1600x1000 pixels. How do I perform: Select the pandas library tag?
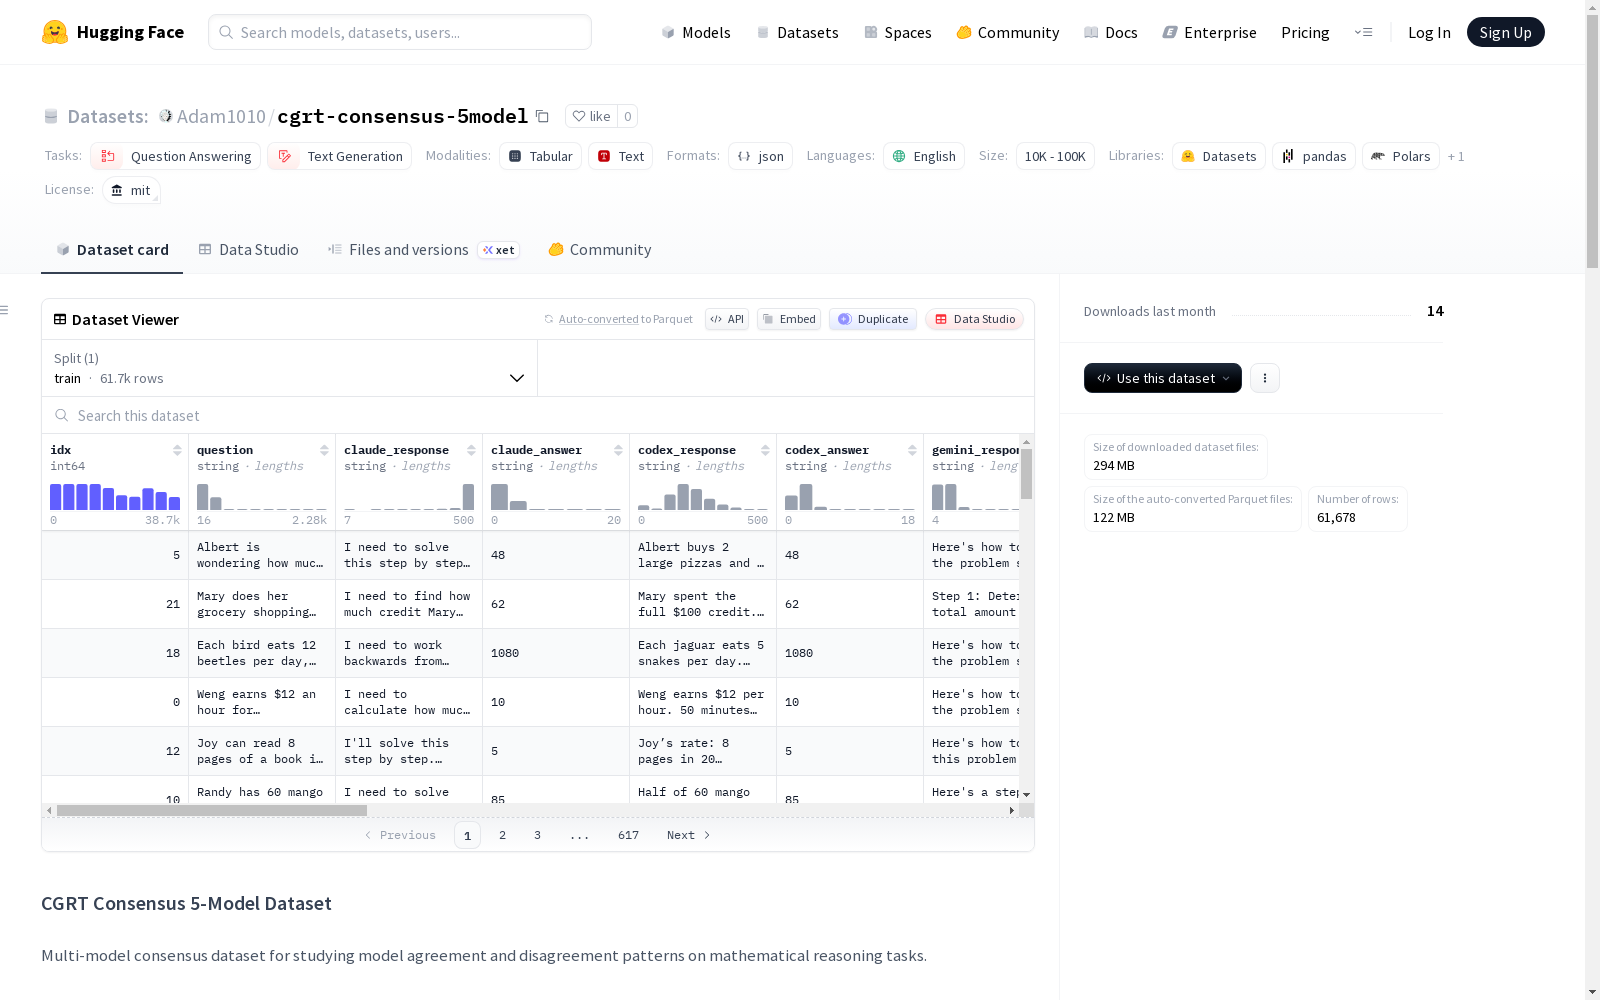(1314, 156)
